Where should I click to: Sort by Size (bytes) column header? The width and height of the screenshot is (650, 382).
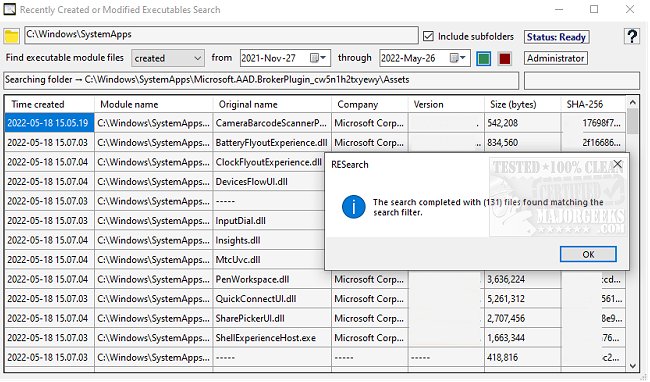(522, 104)
